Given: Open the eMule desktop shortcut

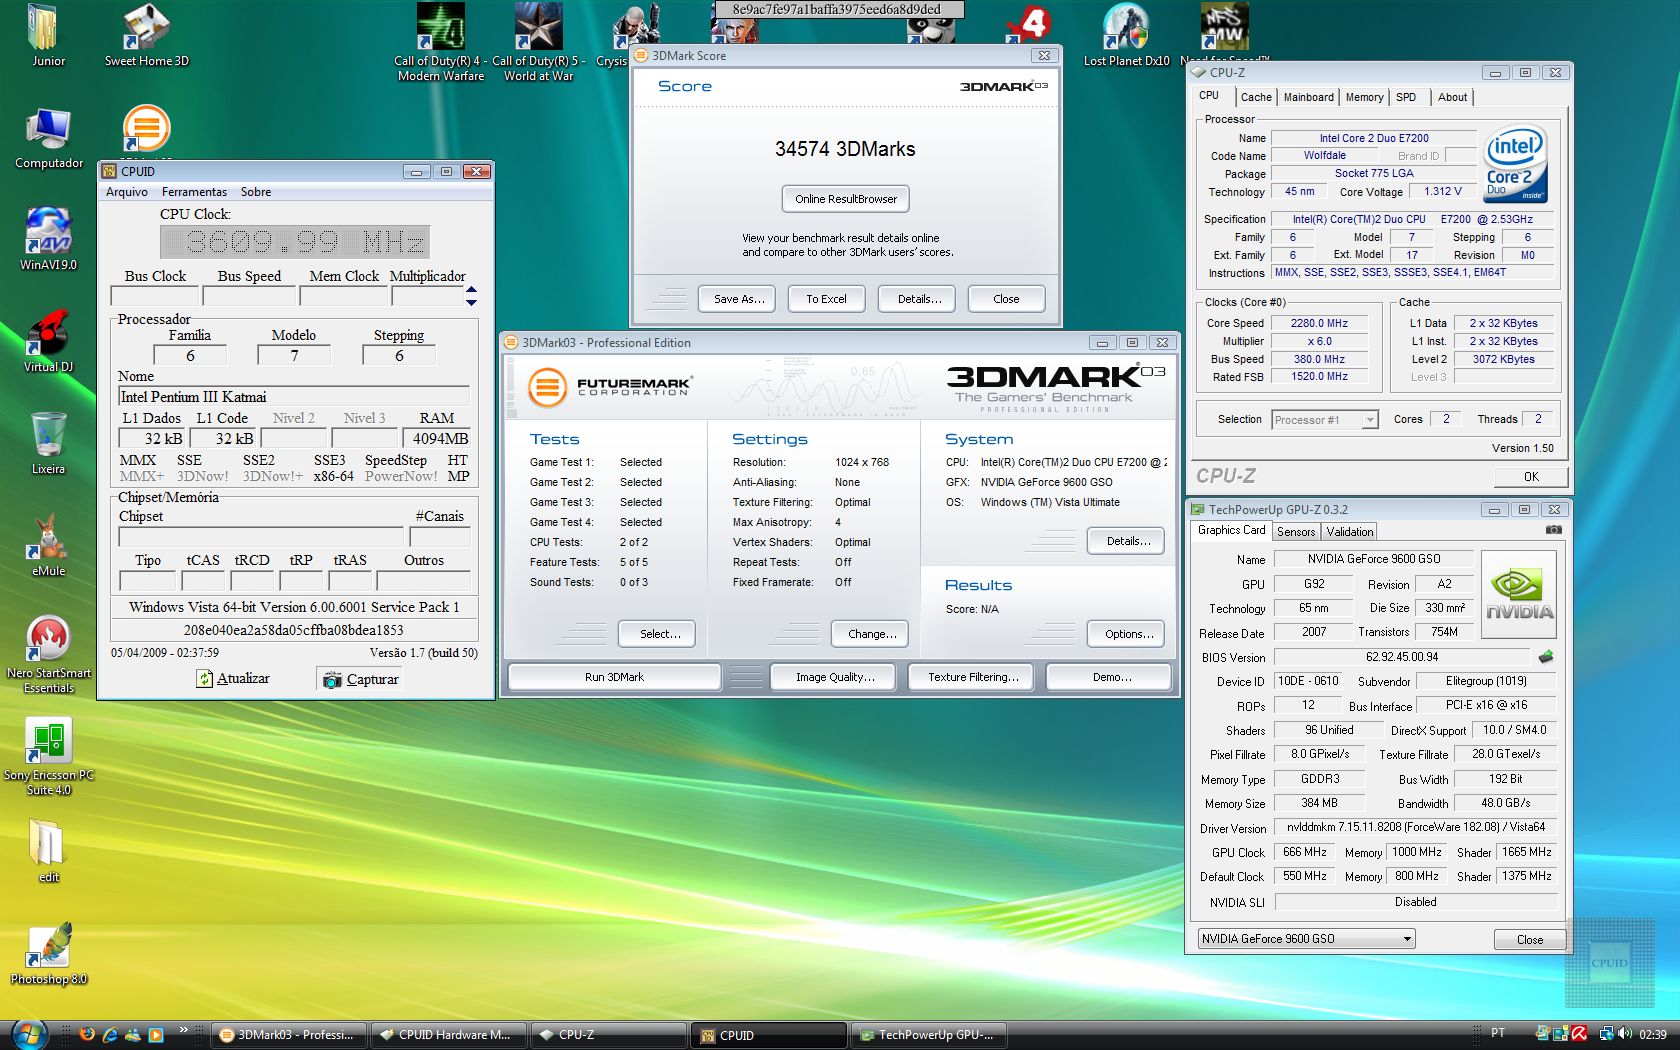Looking at the screenshot, I should [x=48, y=546].
